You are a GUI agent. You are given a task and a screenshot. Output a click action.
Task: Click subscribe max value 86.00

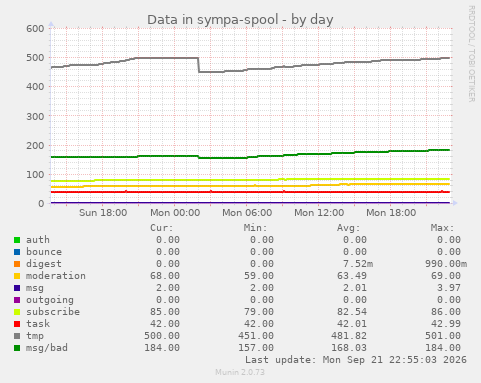pos(446,312)
